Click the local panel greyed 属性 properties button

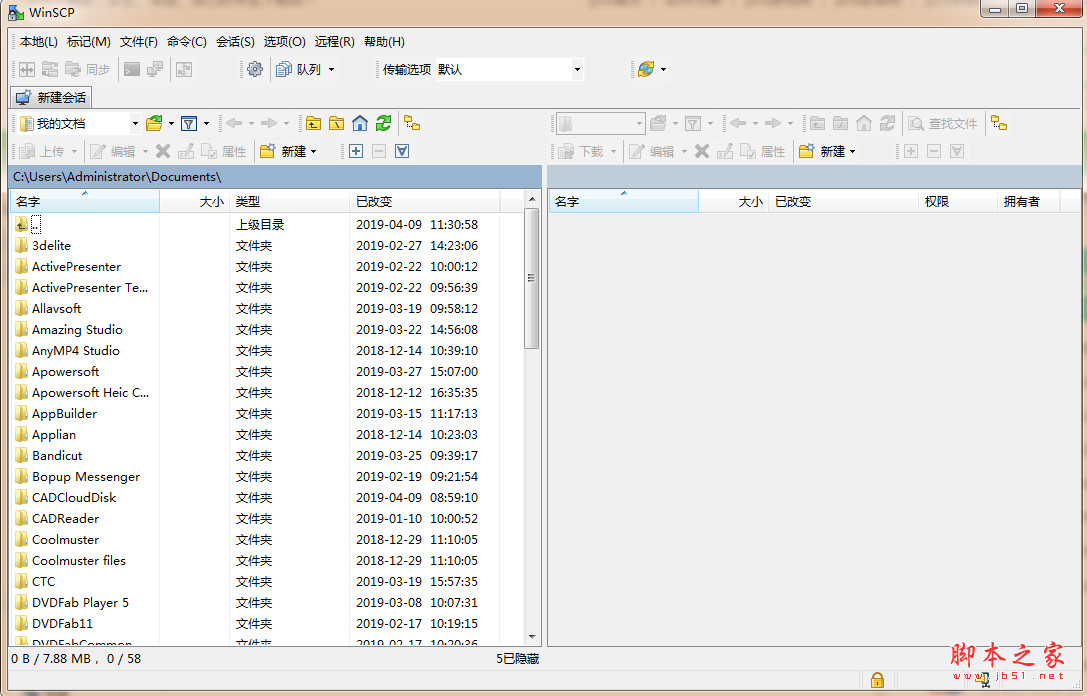[223, 151]
